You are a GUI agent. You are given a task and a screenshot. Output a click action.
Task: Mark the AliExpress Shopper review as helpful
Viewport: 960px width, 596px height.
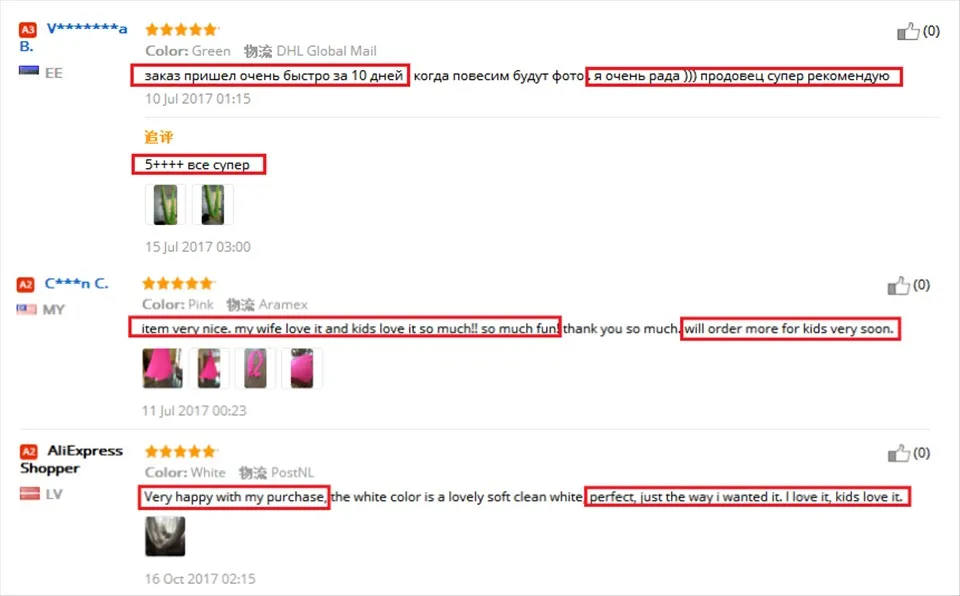click(898, 453)
